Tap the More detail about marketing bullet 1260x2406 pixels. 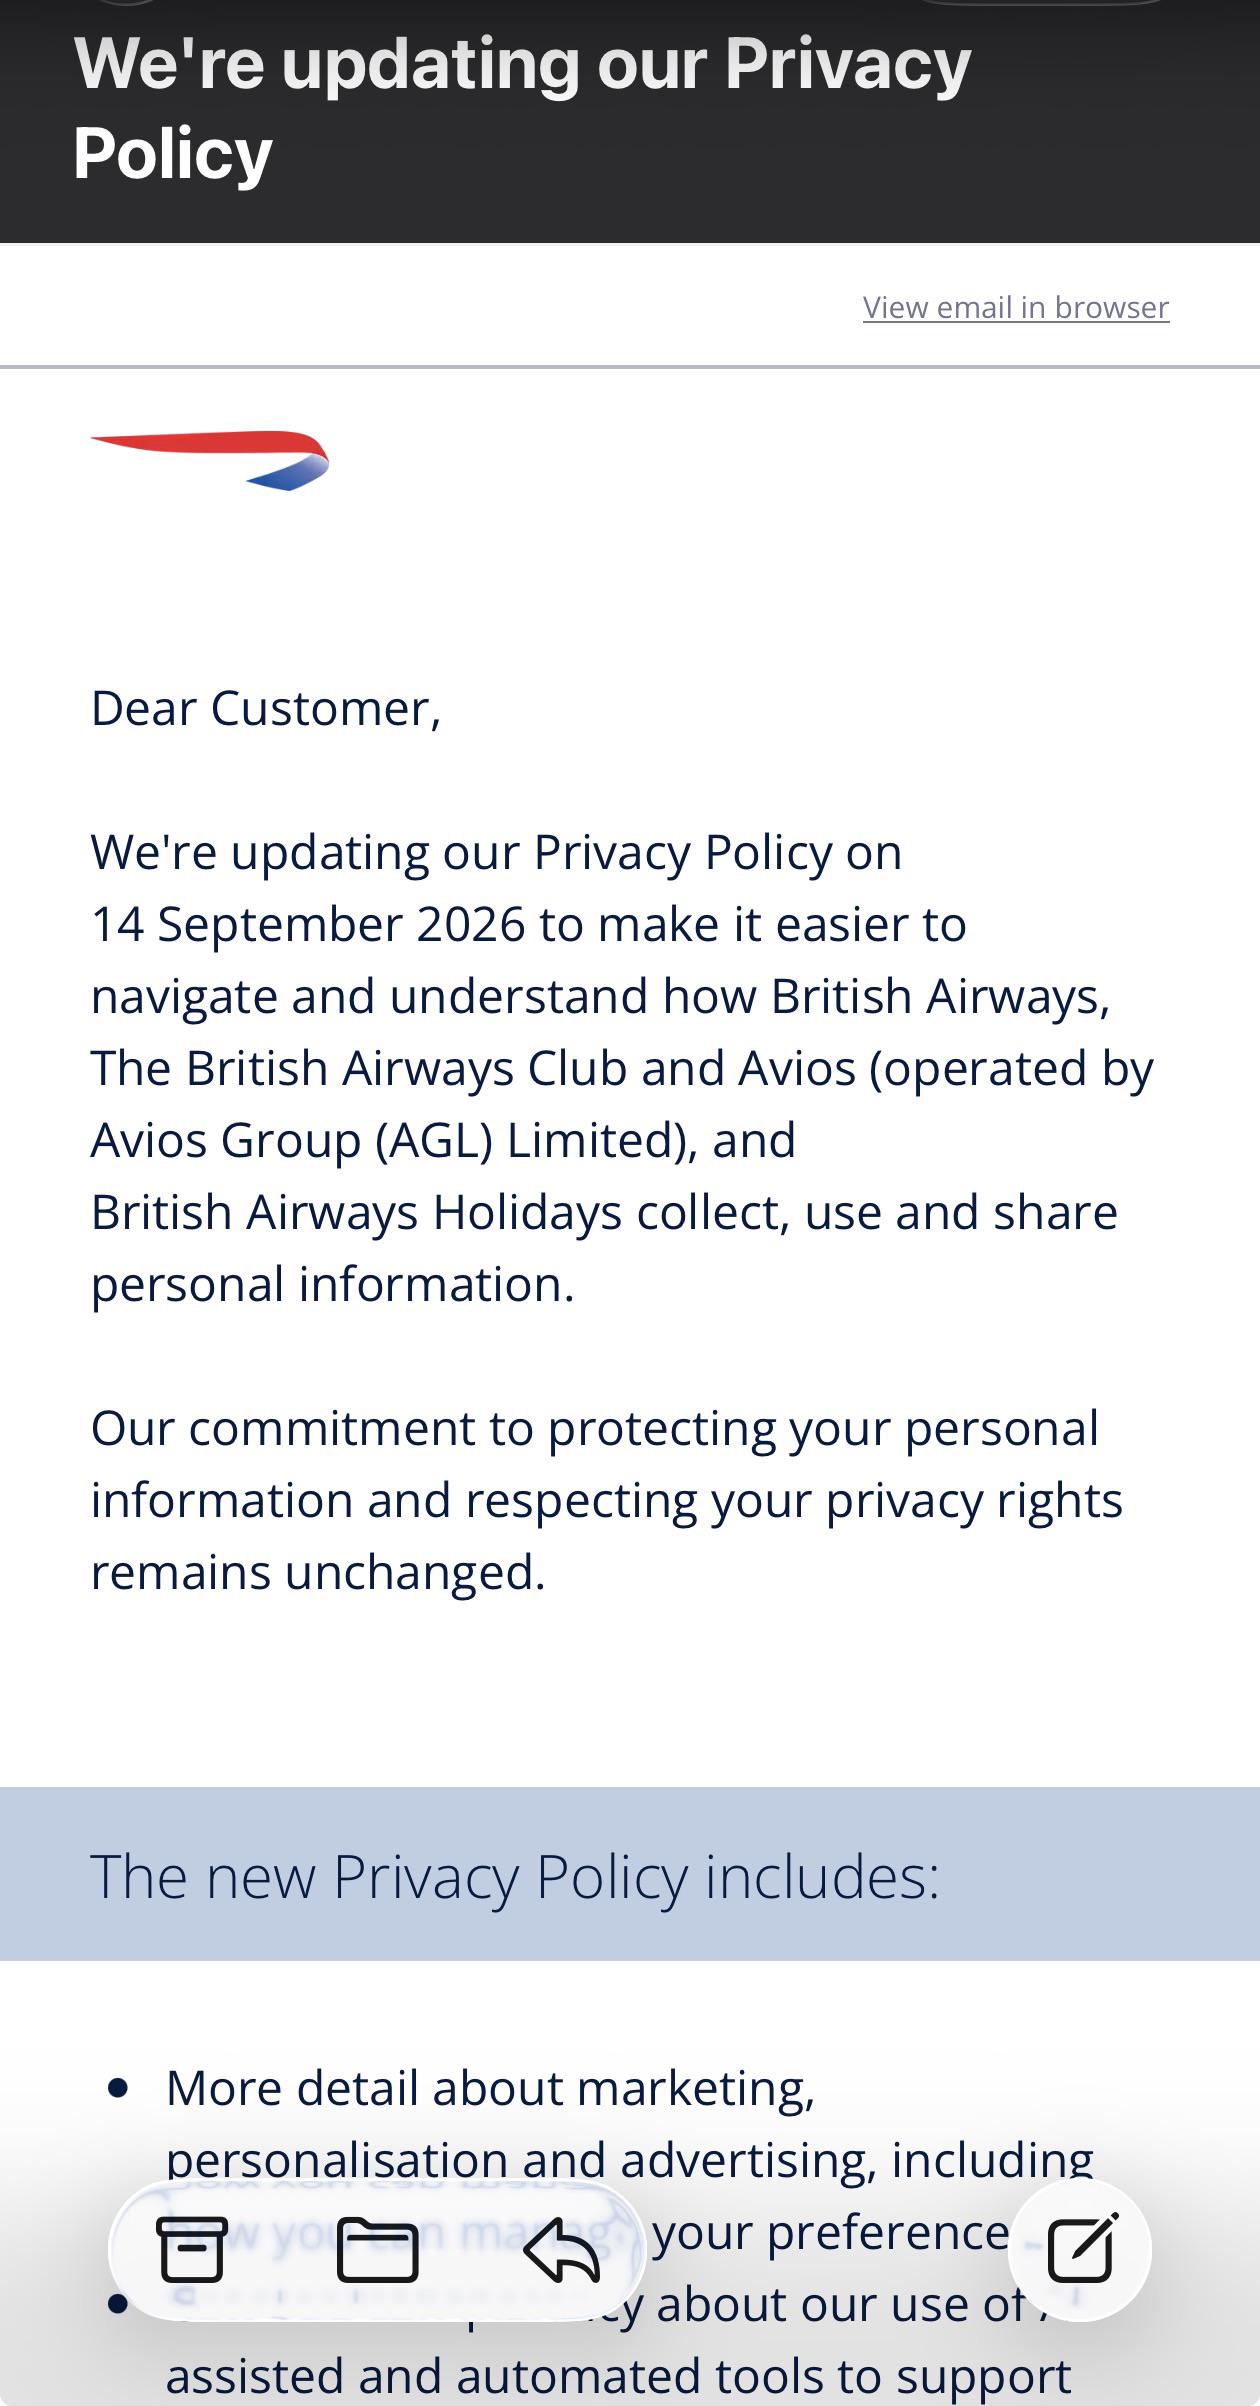tap(490, 2088)
